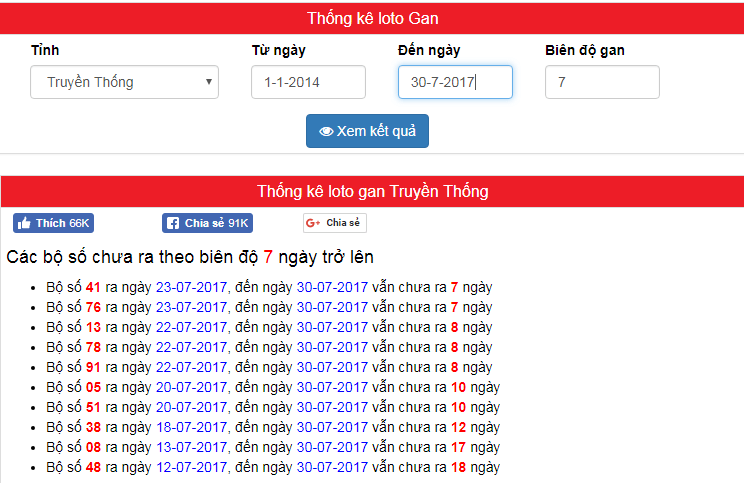
Task: Click the date 20-07-2017 in row 05
Action: coord(191,387)
